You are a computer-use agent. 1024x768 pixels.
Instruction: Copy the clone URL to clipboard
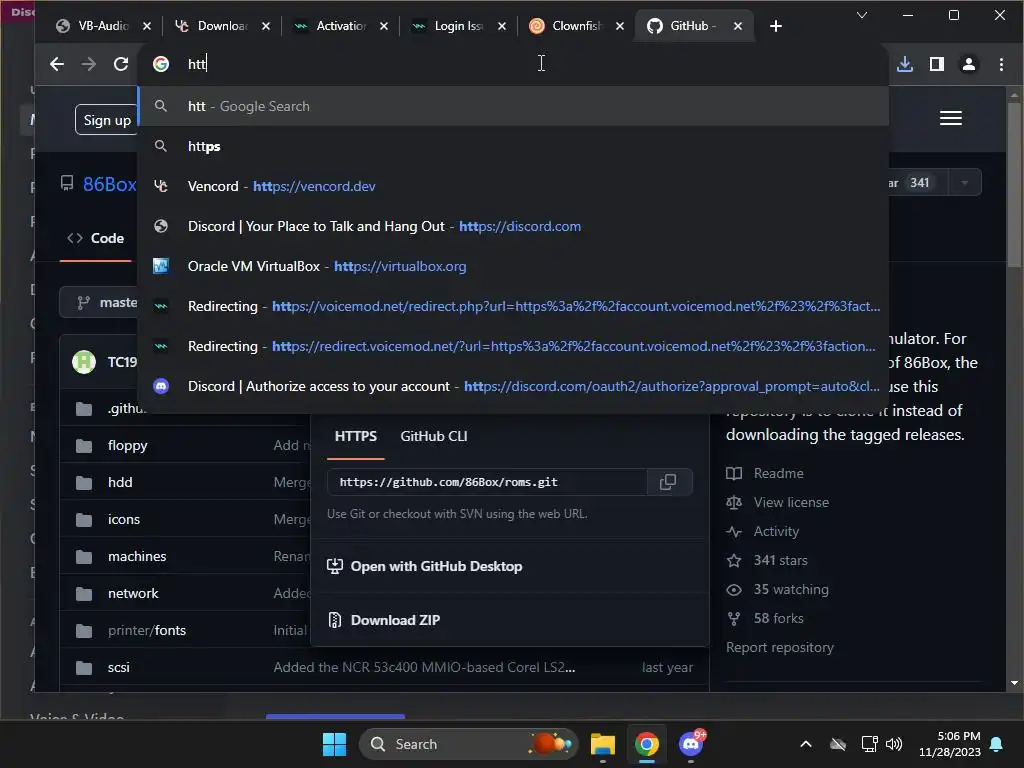[x=668, y=482]
